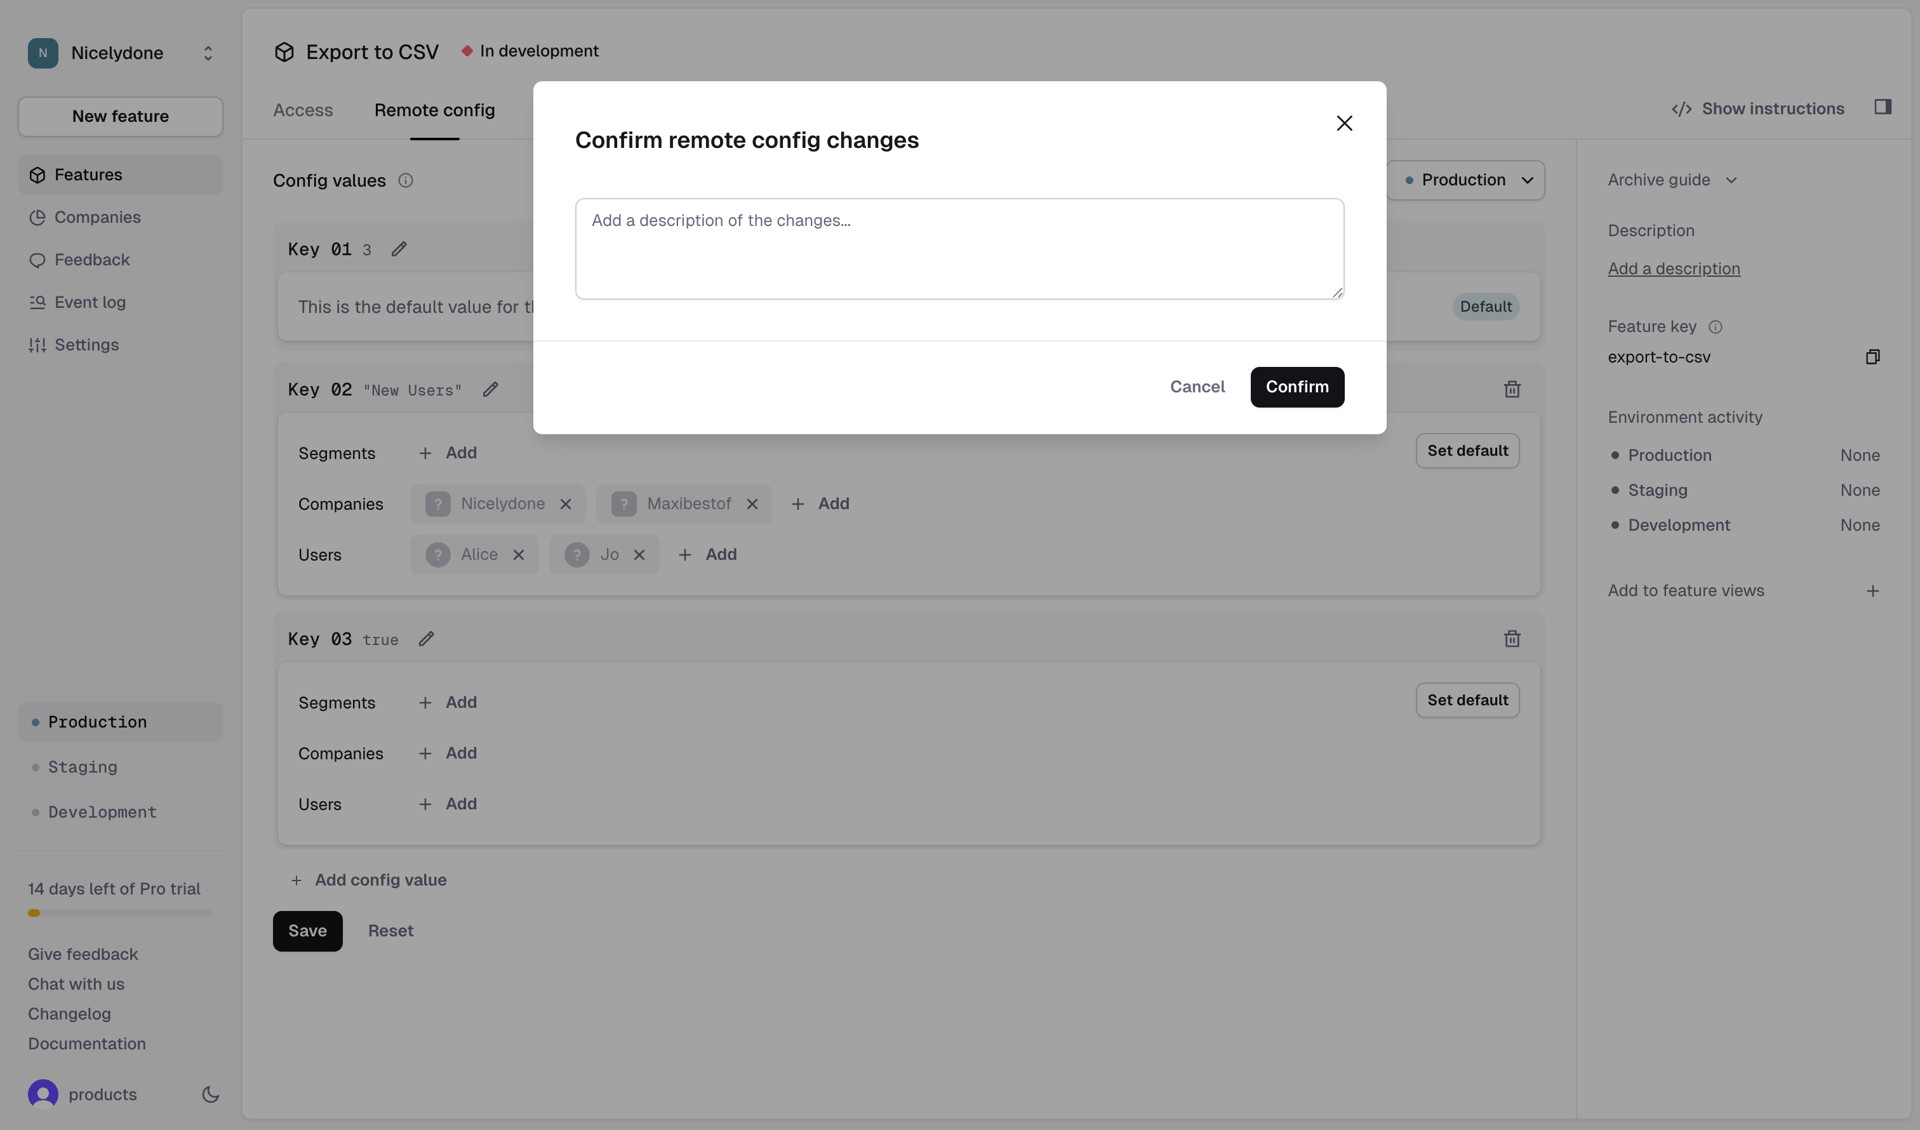
Task: Open the Production environment dropdown
Action: (1467, 180)
